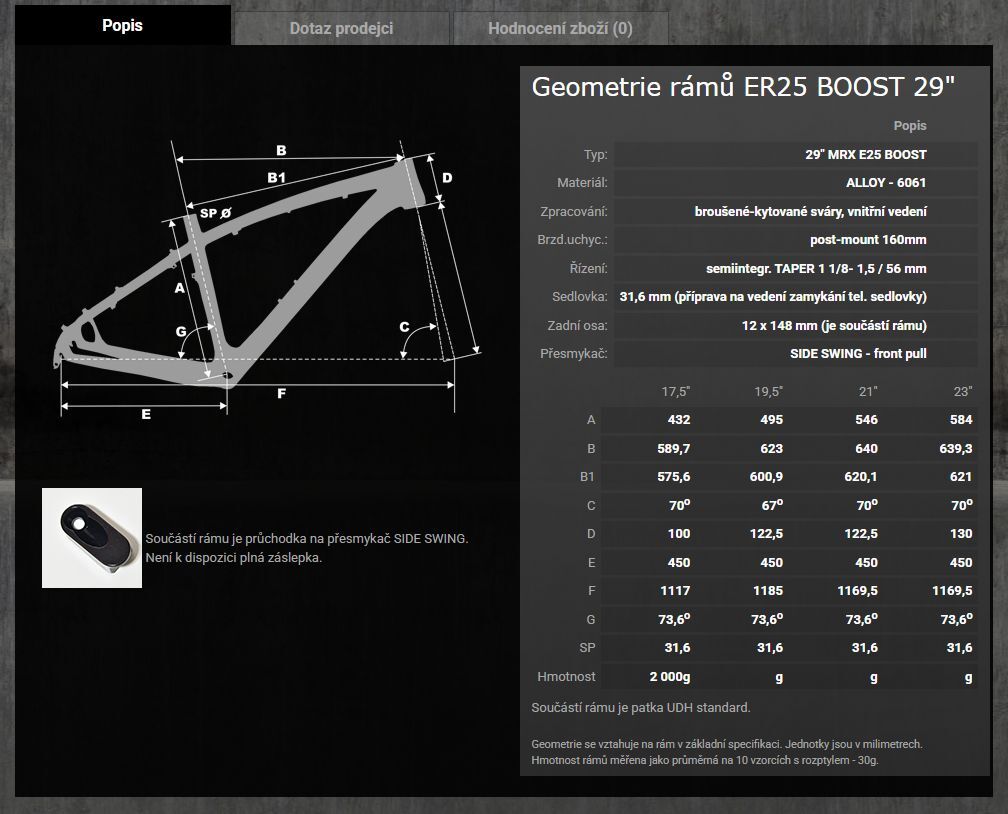Image resolution: width=1008 pixels, height=814 pixels.
Task: Select the 21" size column header
Action: (867, 391)
